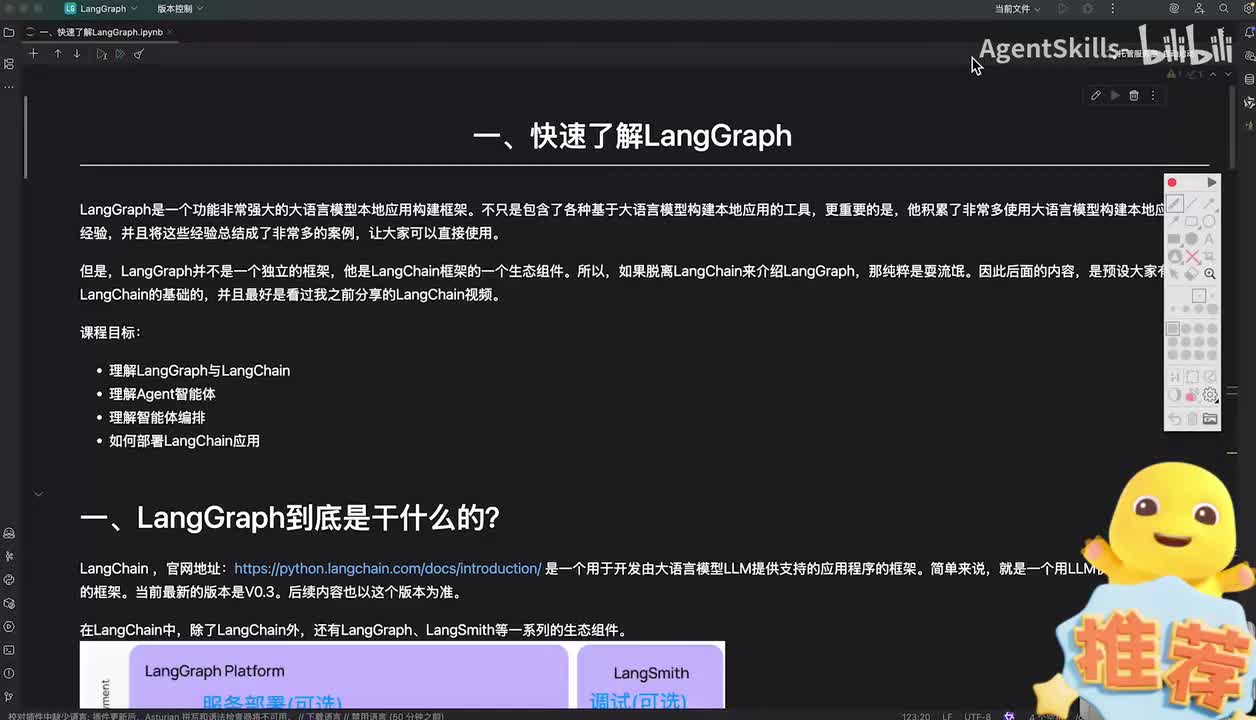
Task: Undo last annotation in floating palette
Action: [1175, 419]
